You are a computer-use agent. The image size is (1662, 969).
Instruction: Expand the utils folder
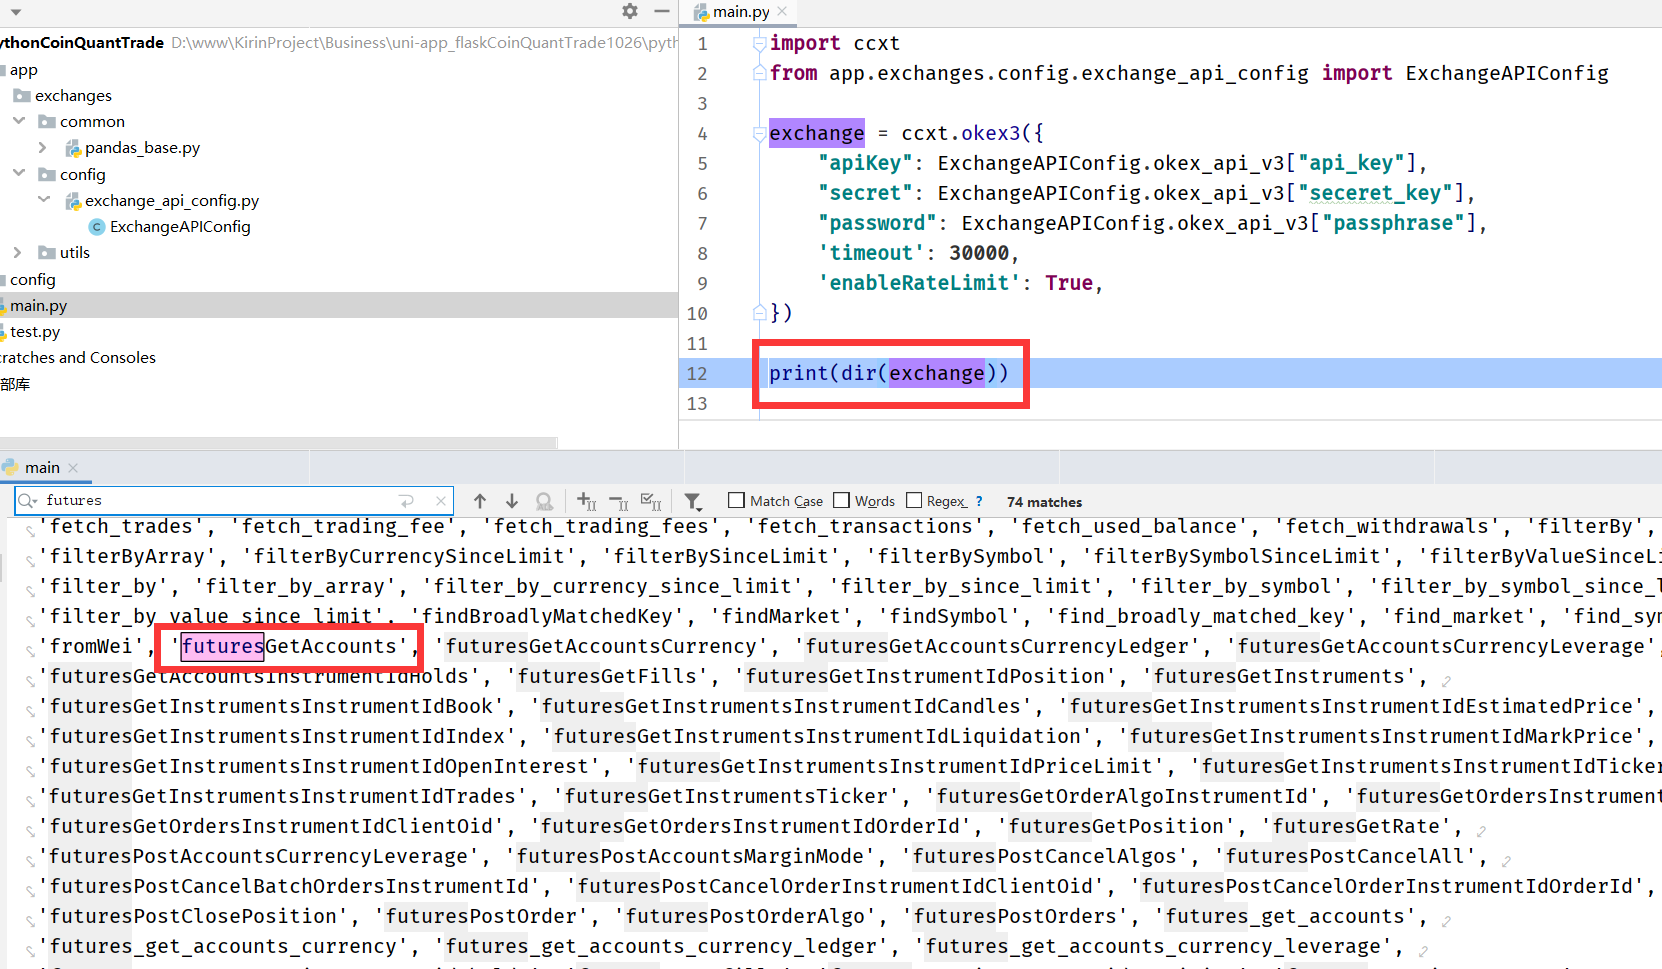click(x=18, y=252)
